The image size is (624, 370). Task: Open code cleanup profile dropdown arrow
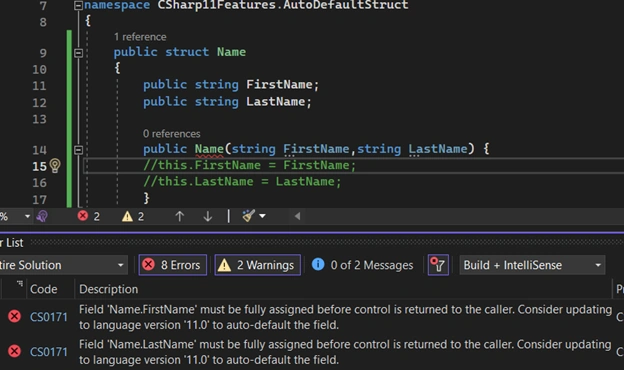coord(262,216)
